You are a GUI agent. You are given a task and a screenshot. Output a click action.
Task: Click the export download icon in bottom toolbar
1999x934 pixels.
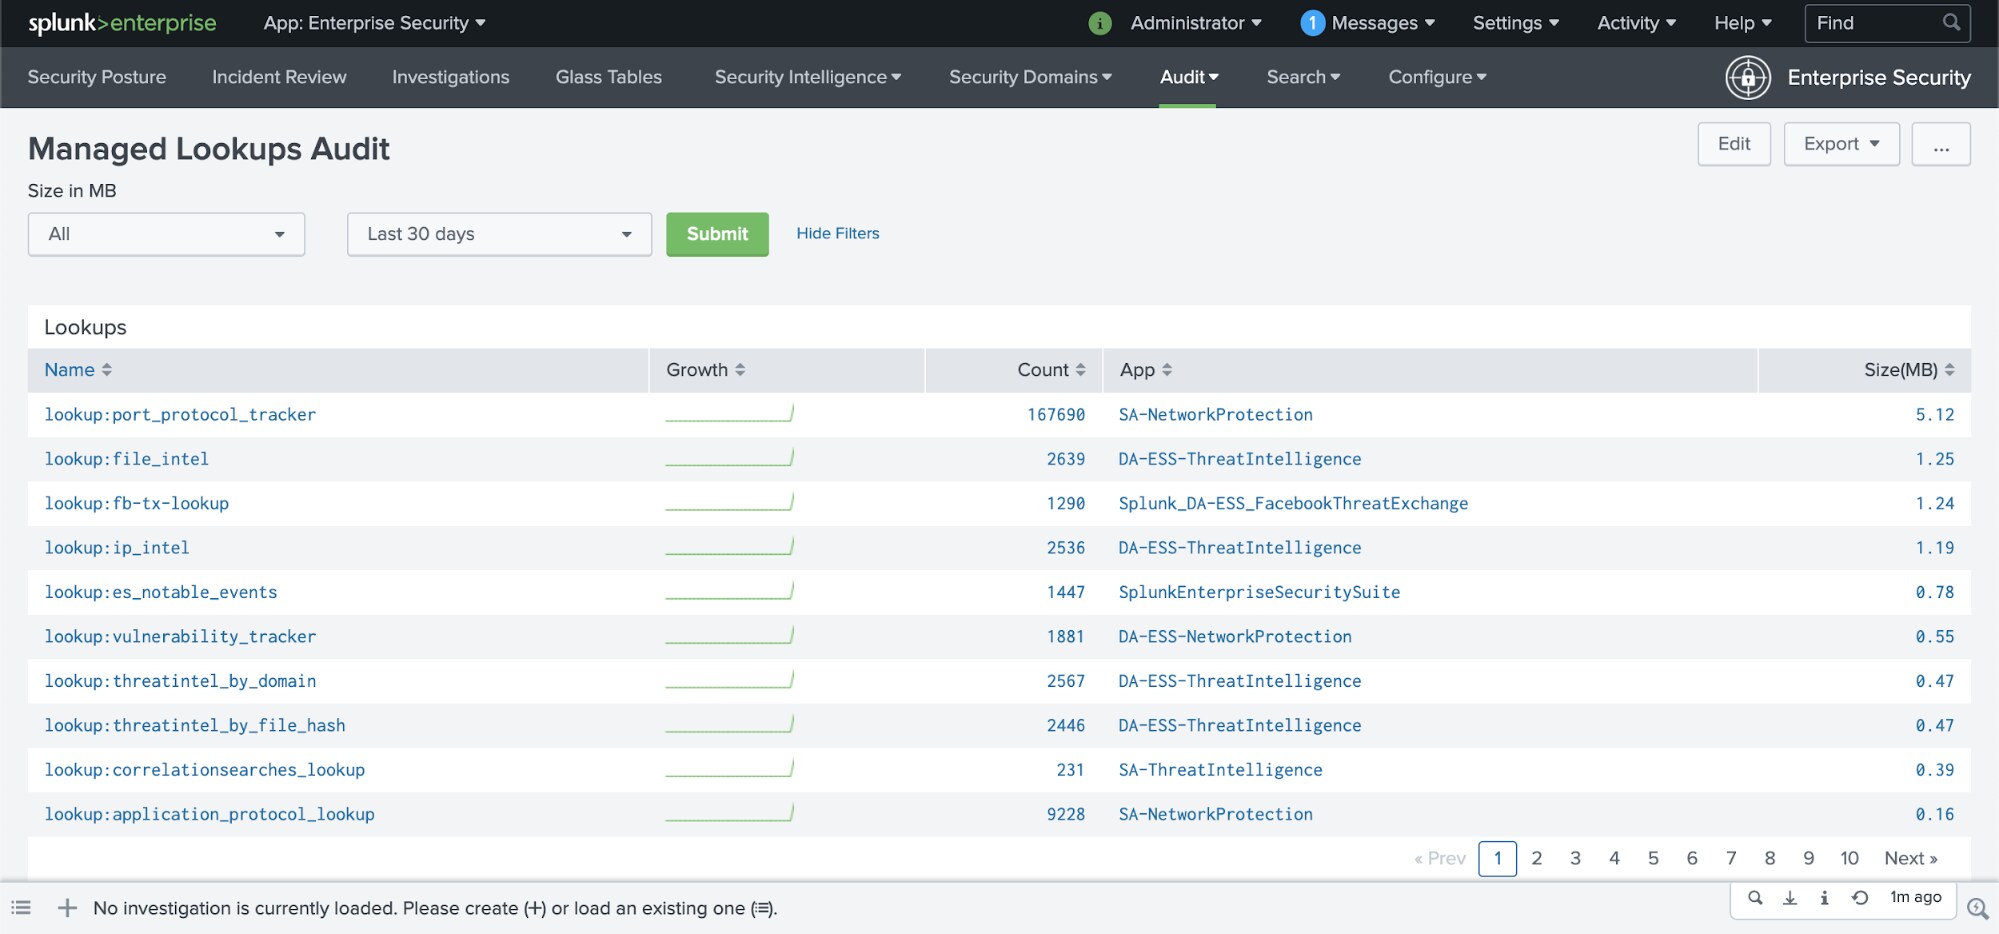[1790, 897]
